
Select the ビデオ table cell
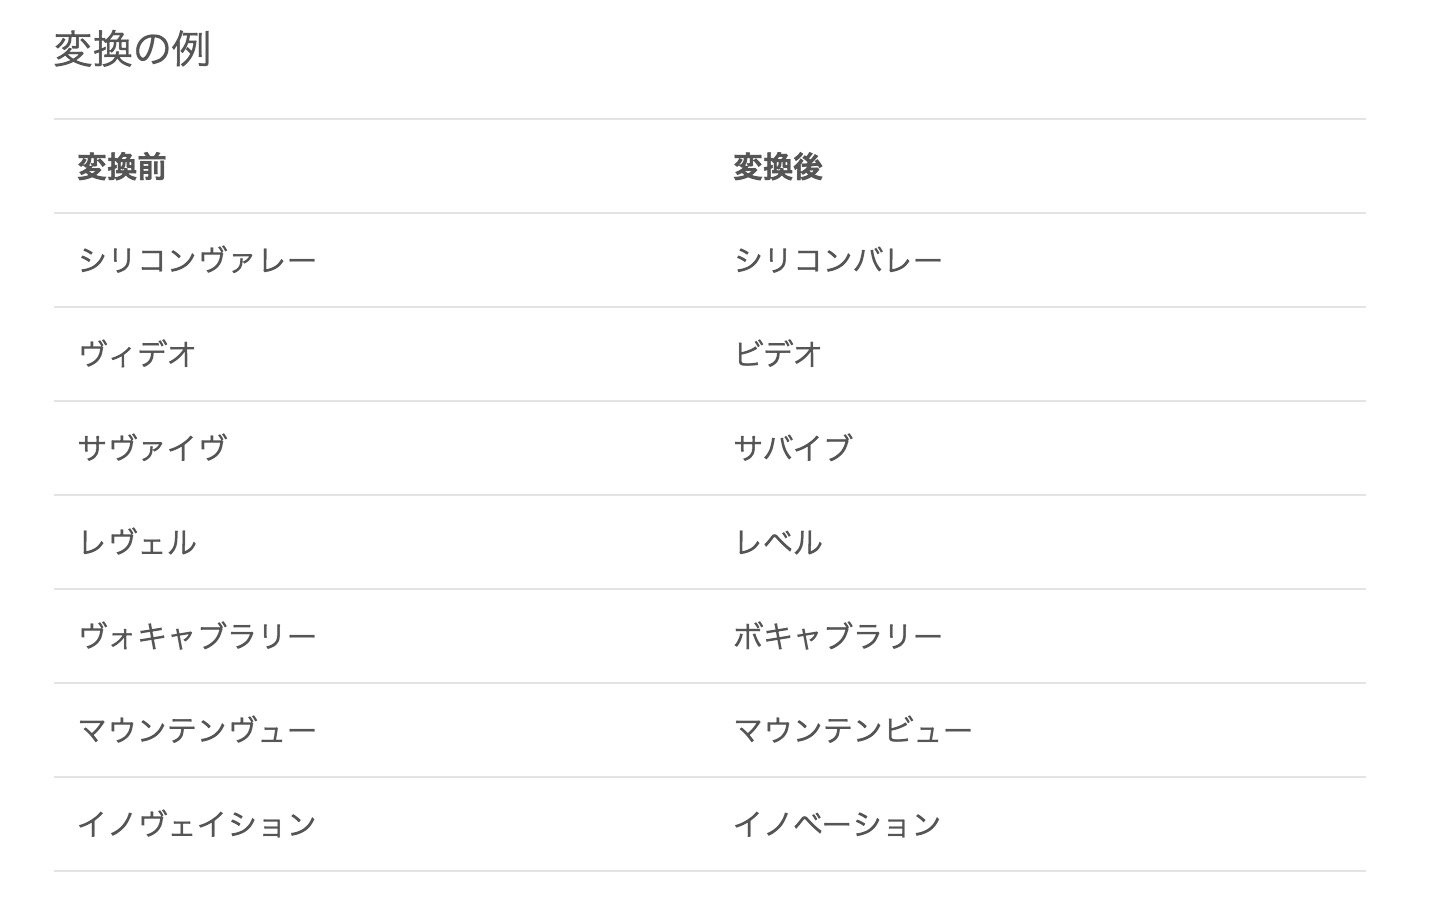pyautogui.click(x=778, y=355)
